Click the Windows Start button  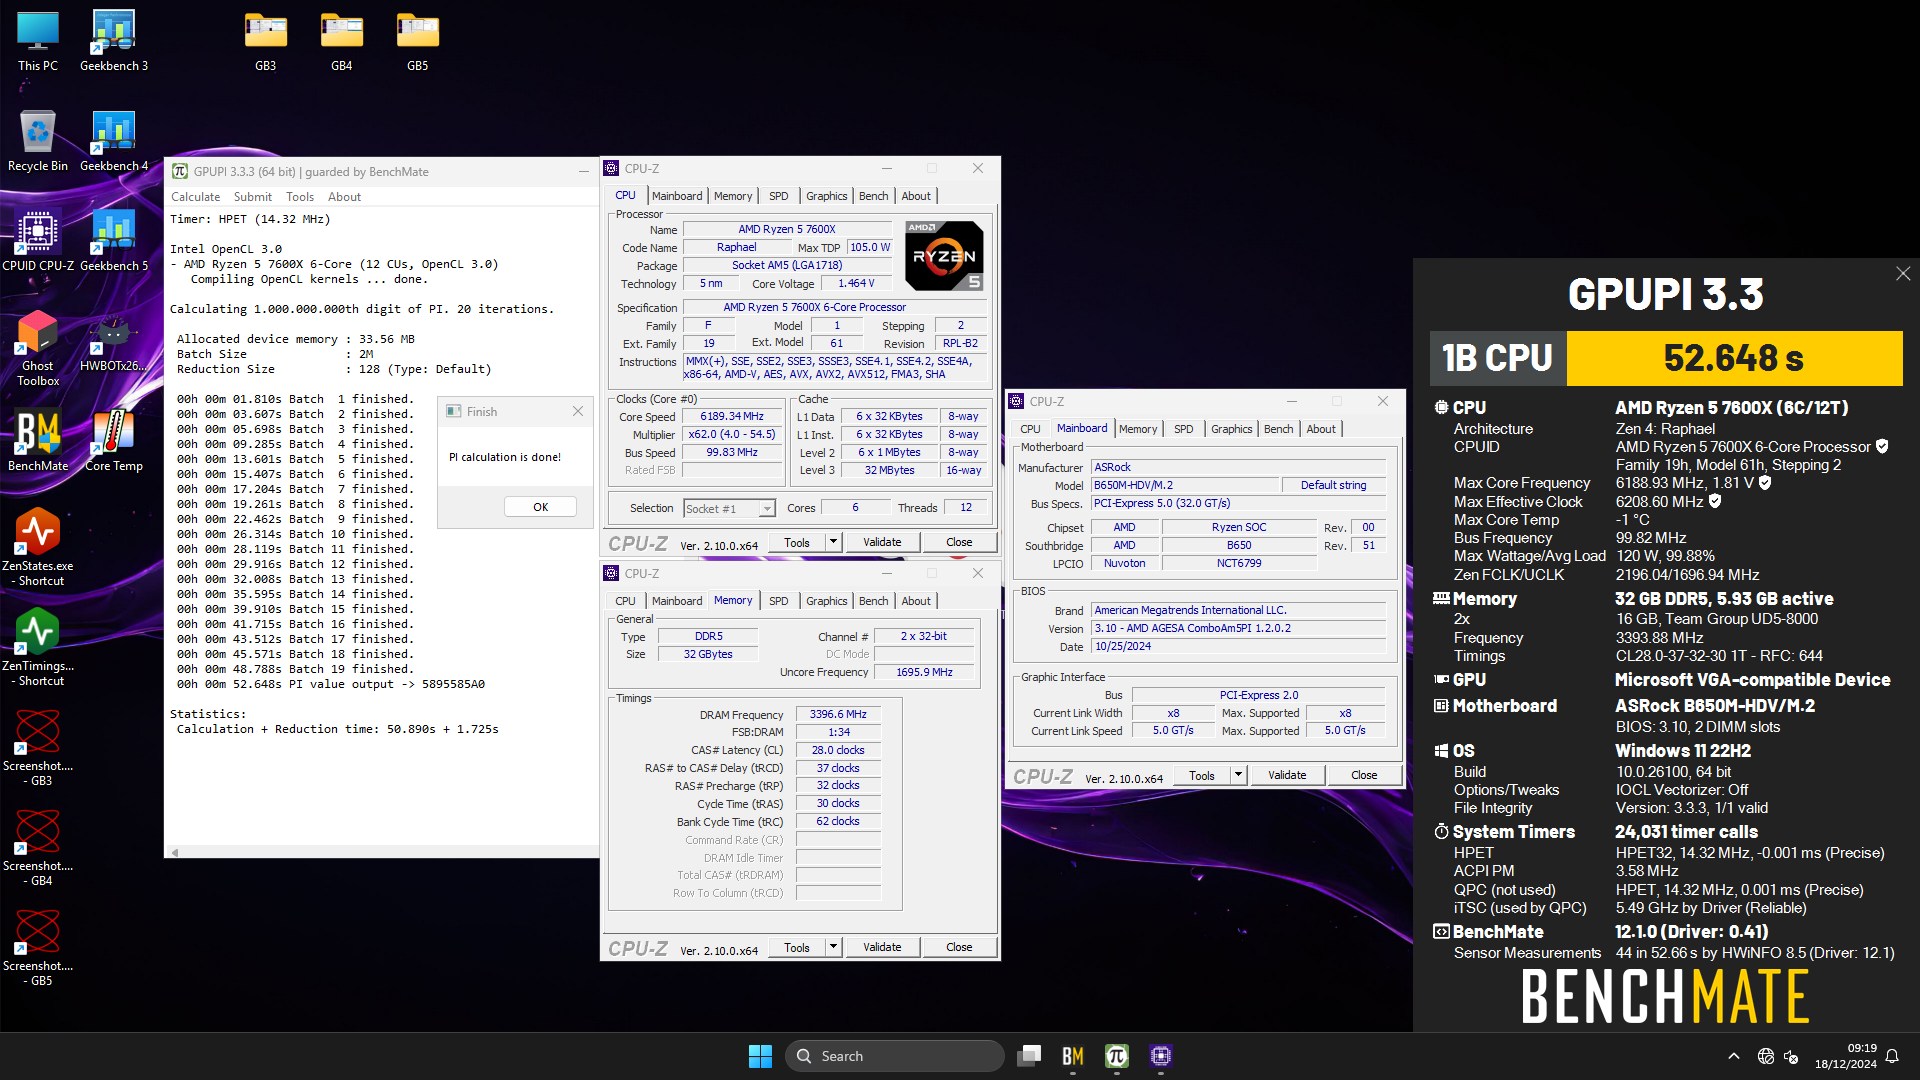coord(760,1056)
